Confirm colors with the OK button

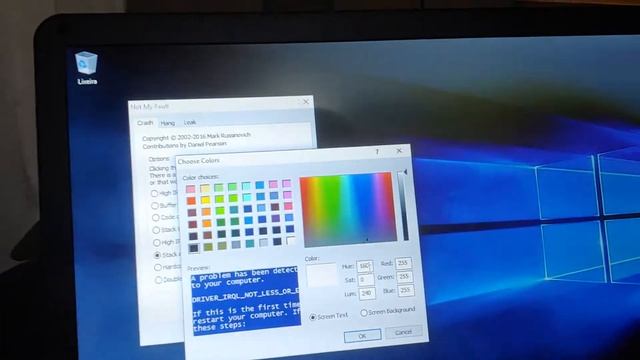[x=362, y=336]
